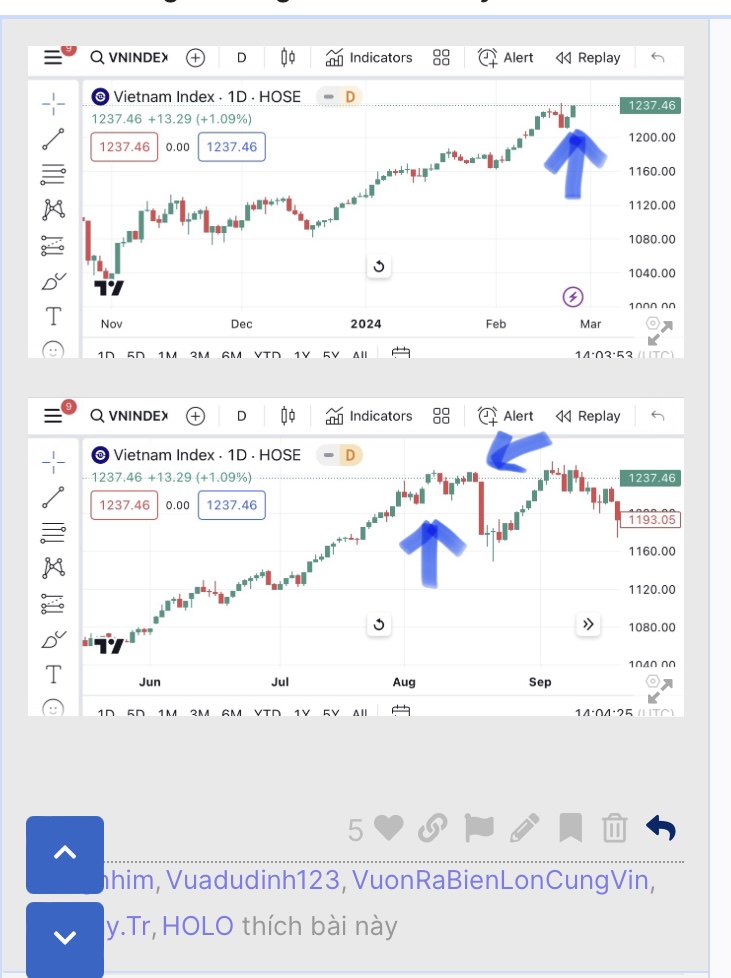Click Replay in the lower chart toolbar
Screen dimensions: 731x978
pos(588,416)
